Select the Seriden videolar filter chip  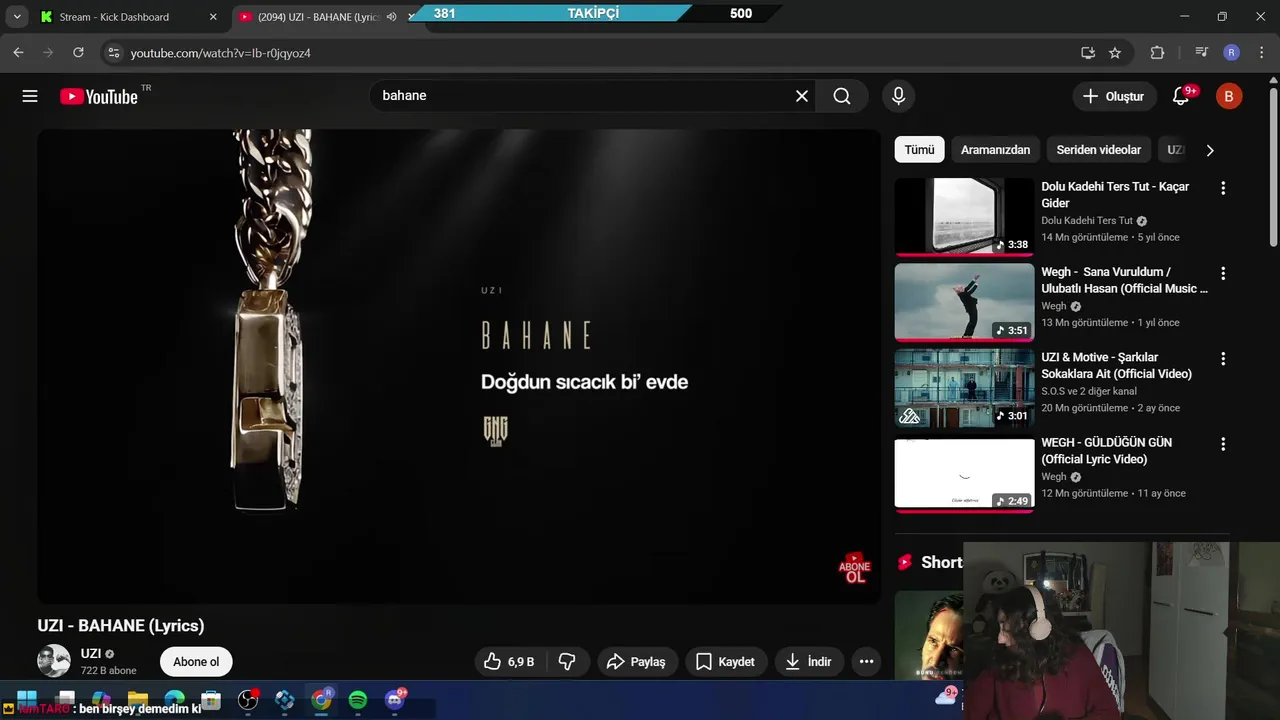[1098, 150]
